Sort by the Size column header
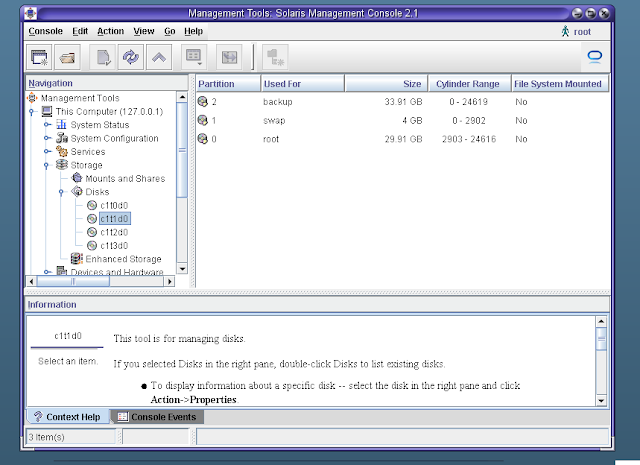The width and height of the screenshot is (640, 465). 386,84
